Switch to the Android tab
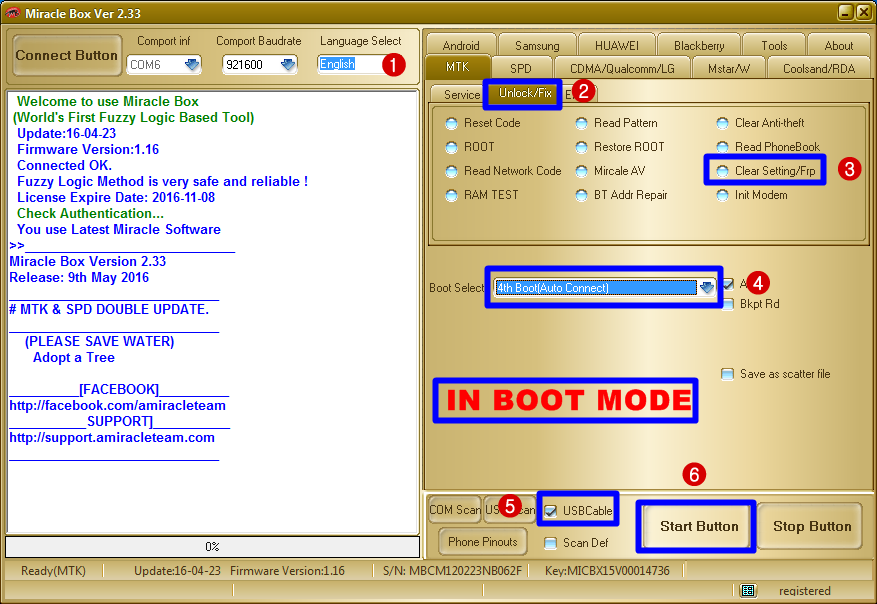 461,45
